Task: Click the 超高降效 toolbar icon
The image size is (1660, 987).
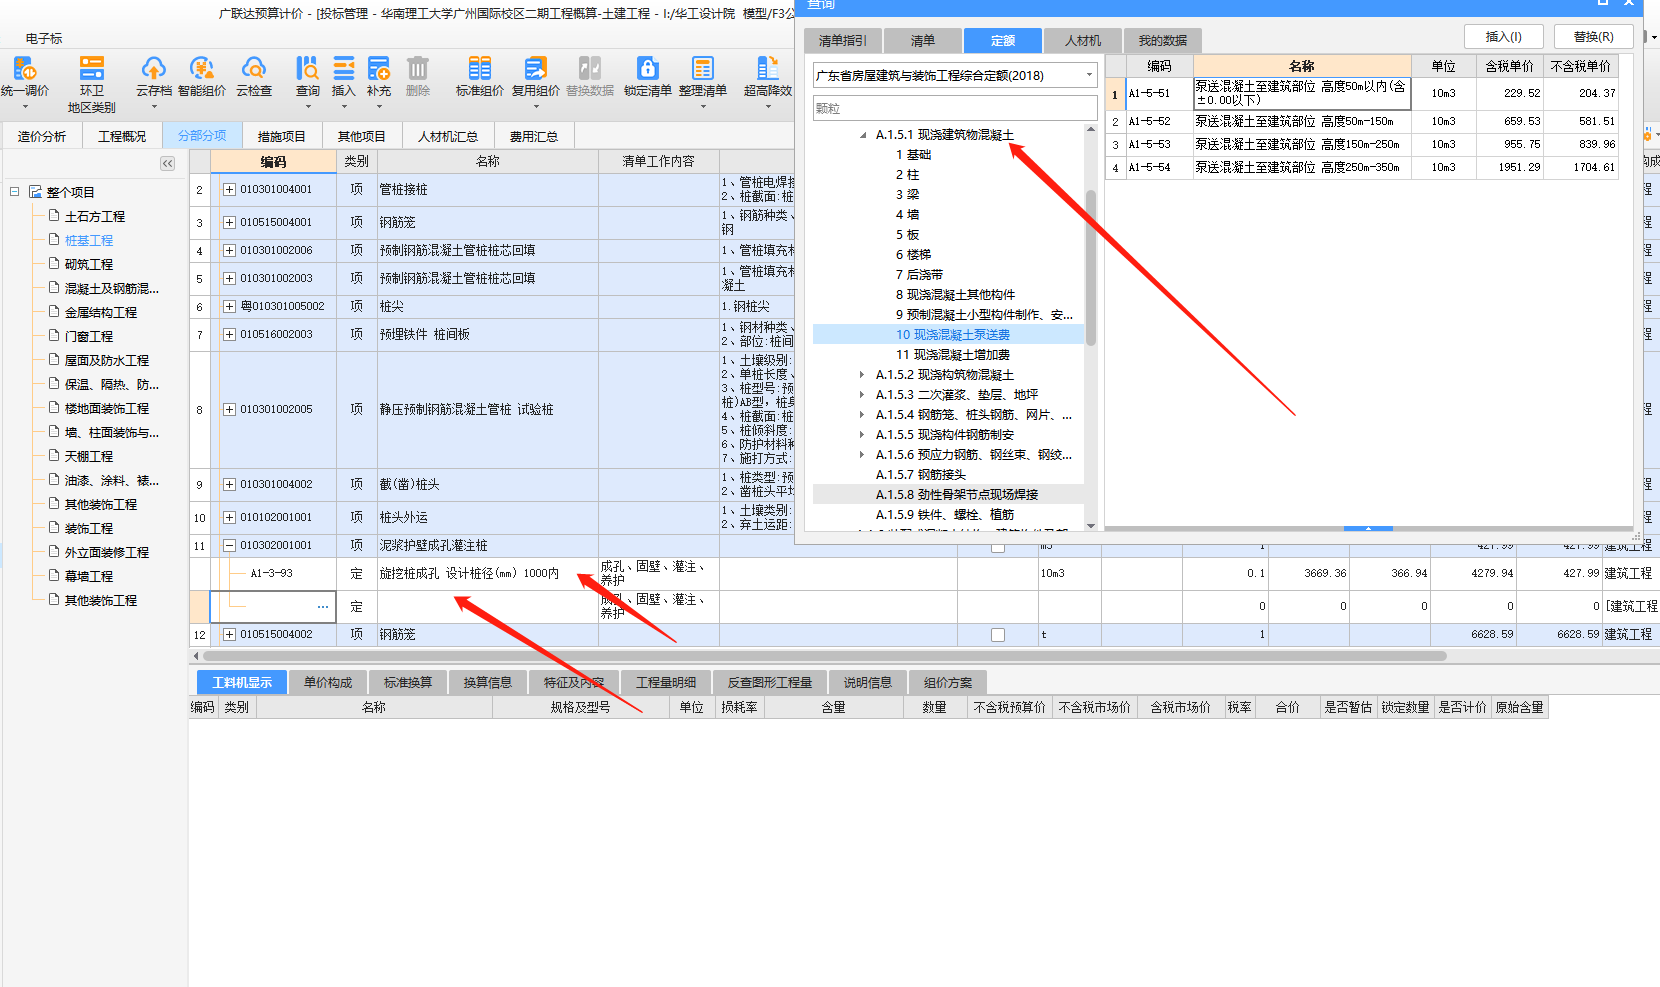Action: click(767, 69)
